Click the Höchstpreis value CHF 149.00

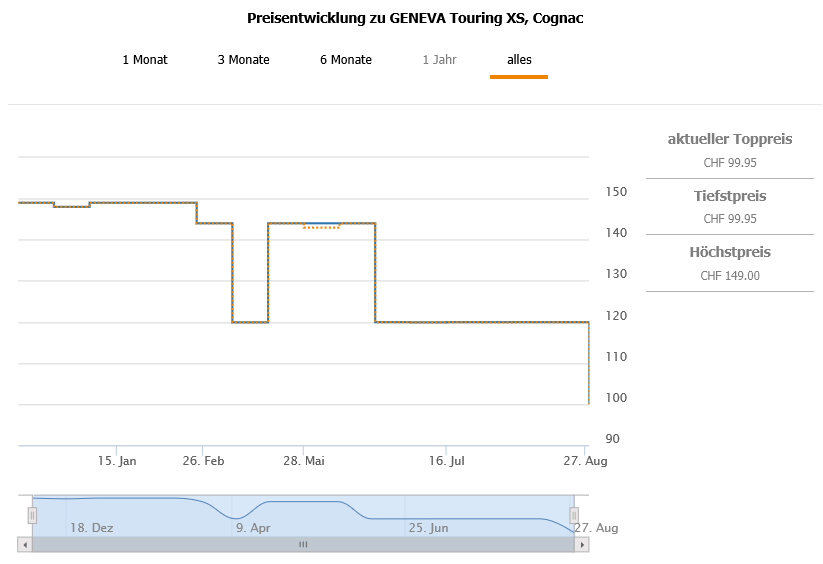(730, 276)
